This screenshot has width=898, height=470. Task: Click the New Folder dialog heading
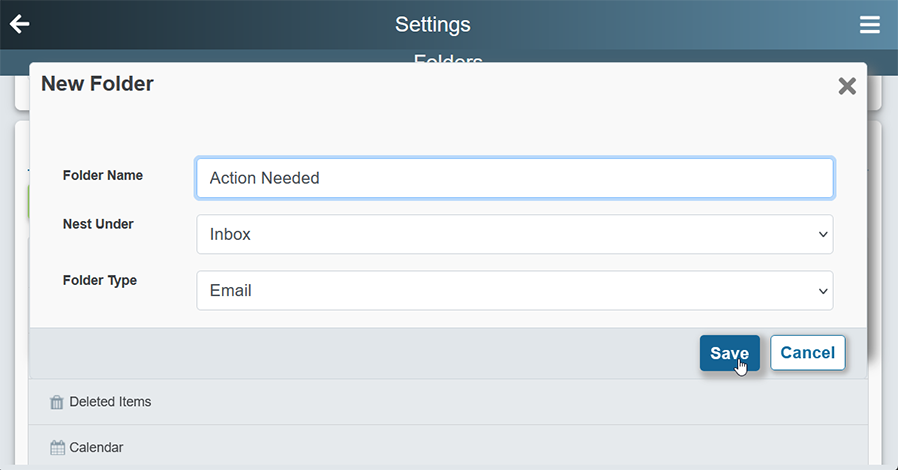(x=97, y=84)
